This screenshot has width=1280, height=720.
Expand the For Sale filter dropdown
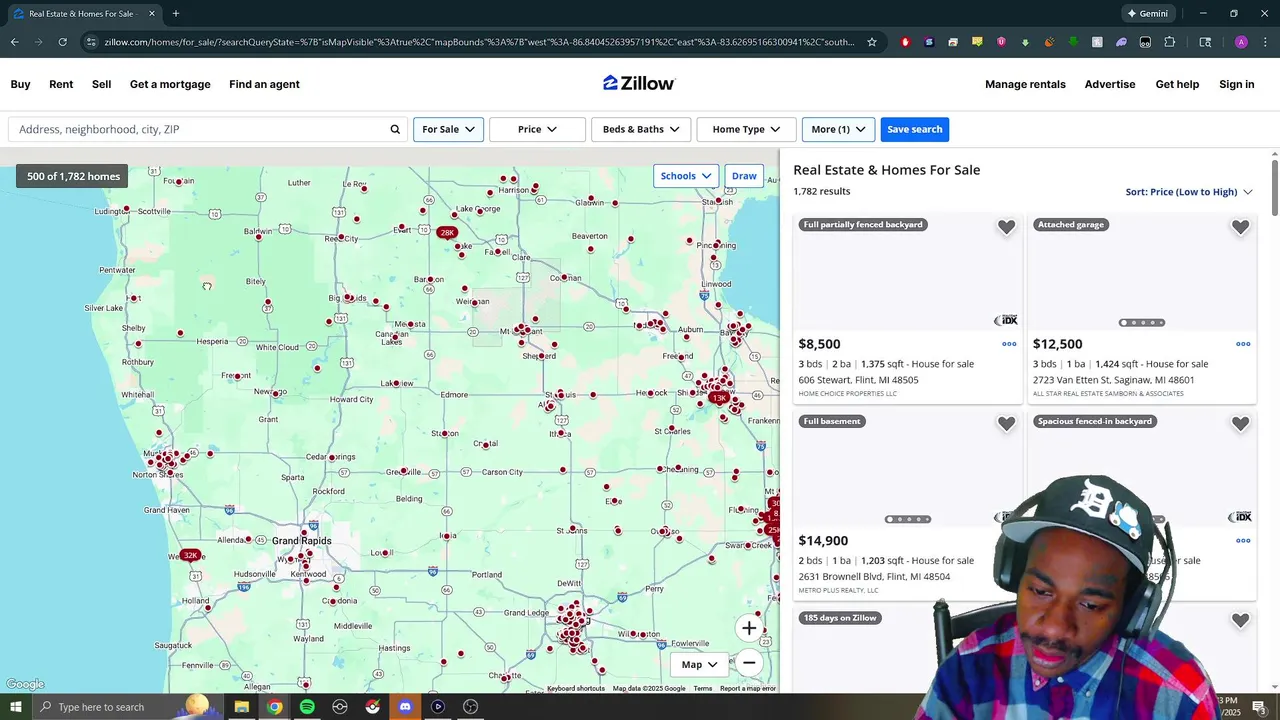pyautogui.click(x=448, y=129)
